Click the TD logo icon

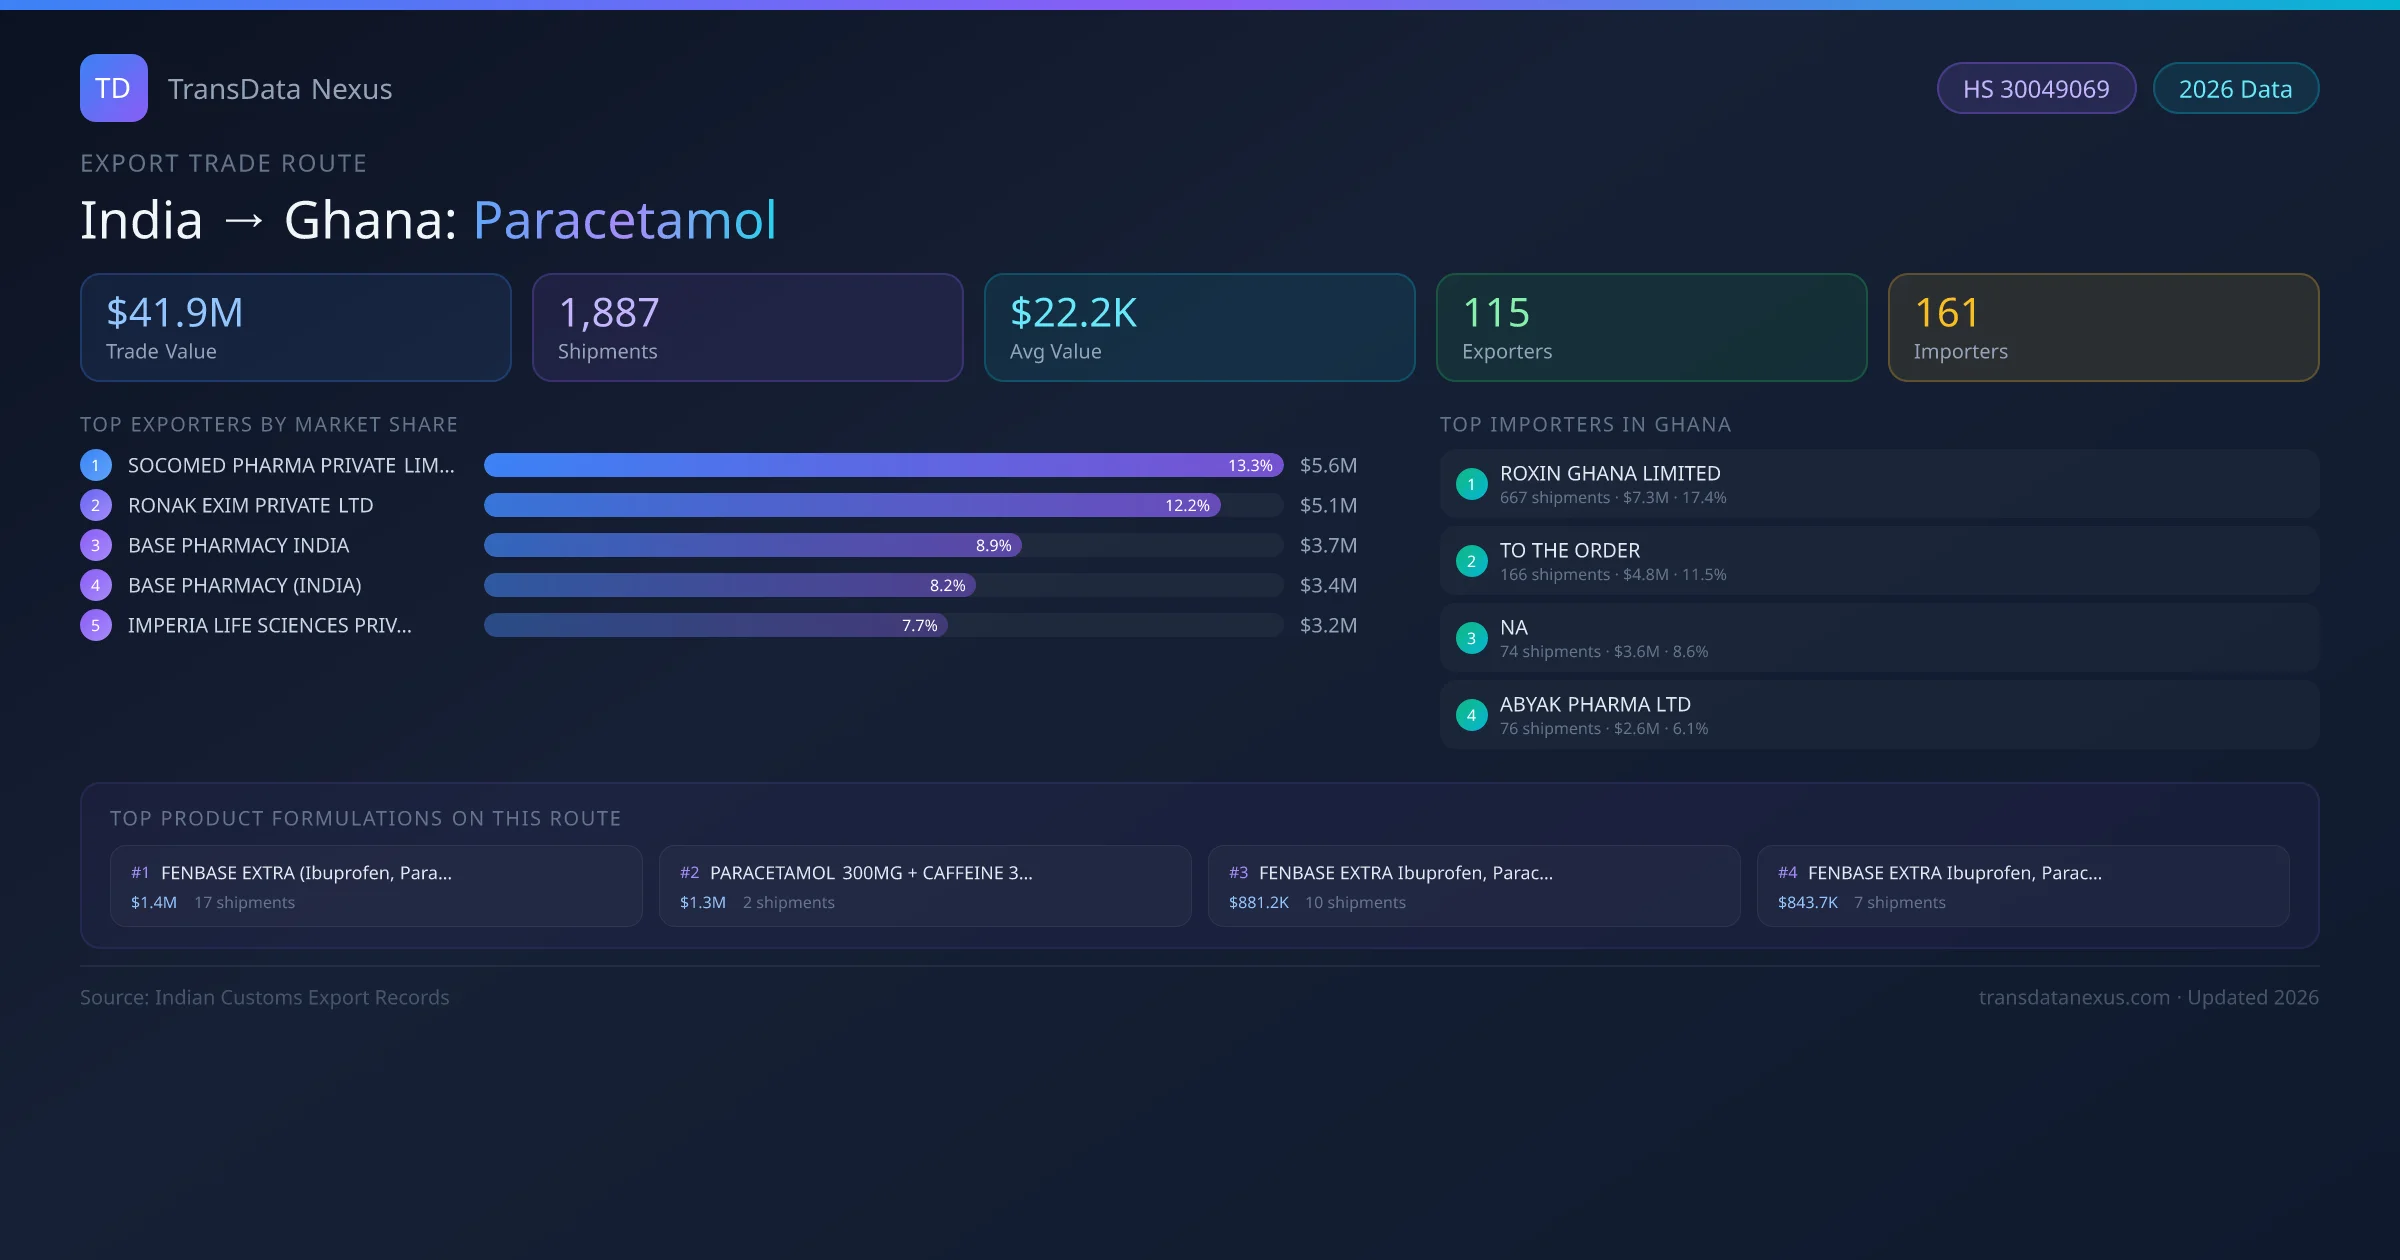tap(113, 88)
